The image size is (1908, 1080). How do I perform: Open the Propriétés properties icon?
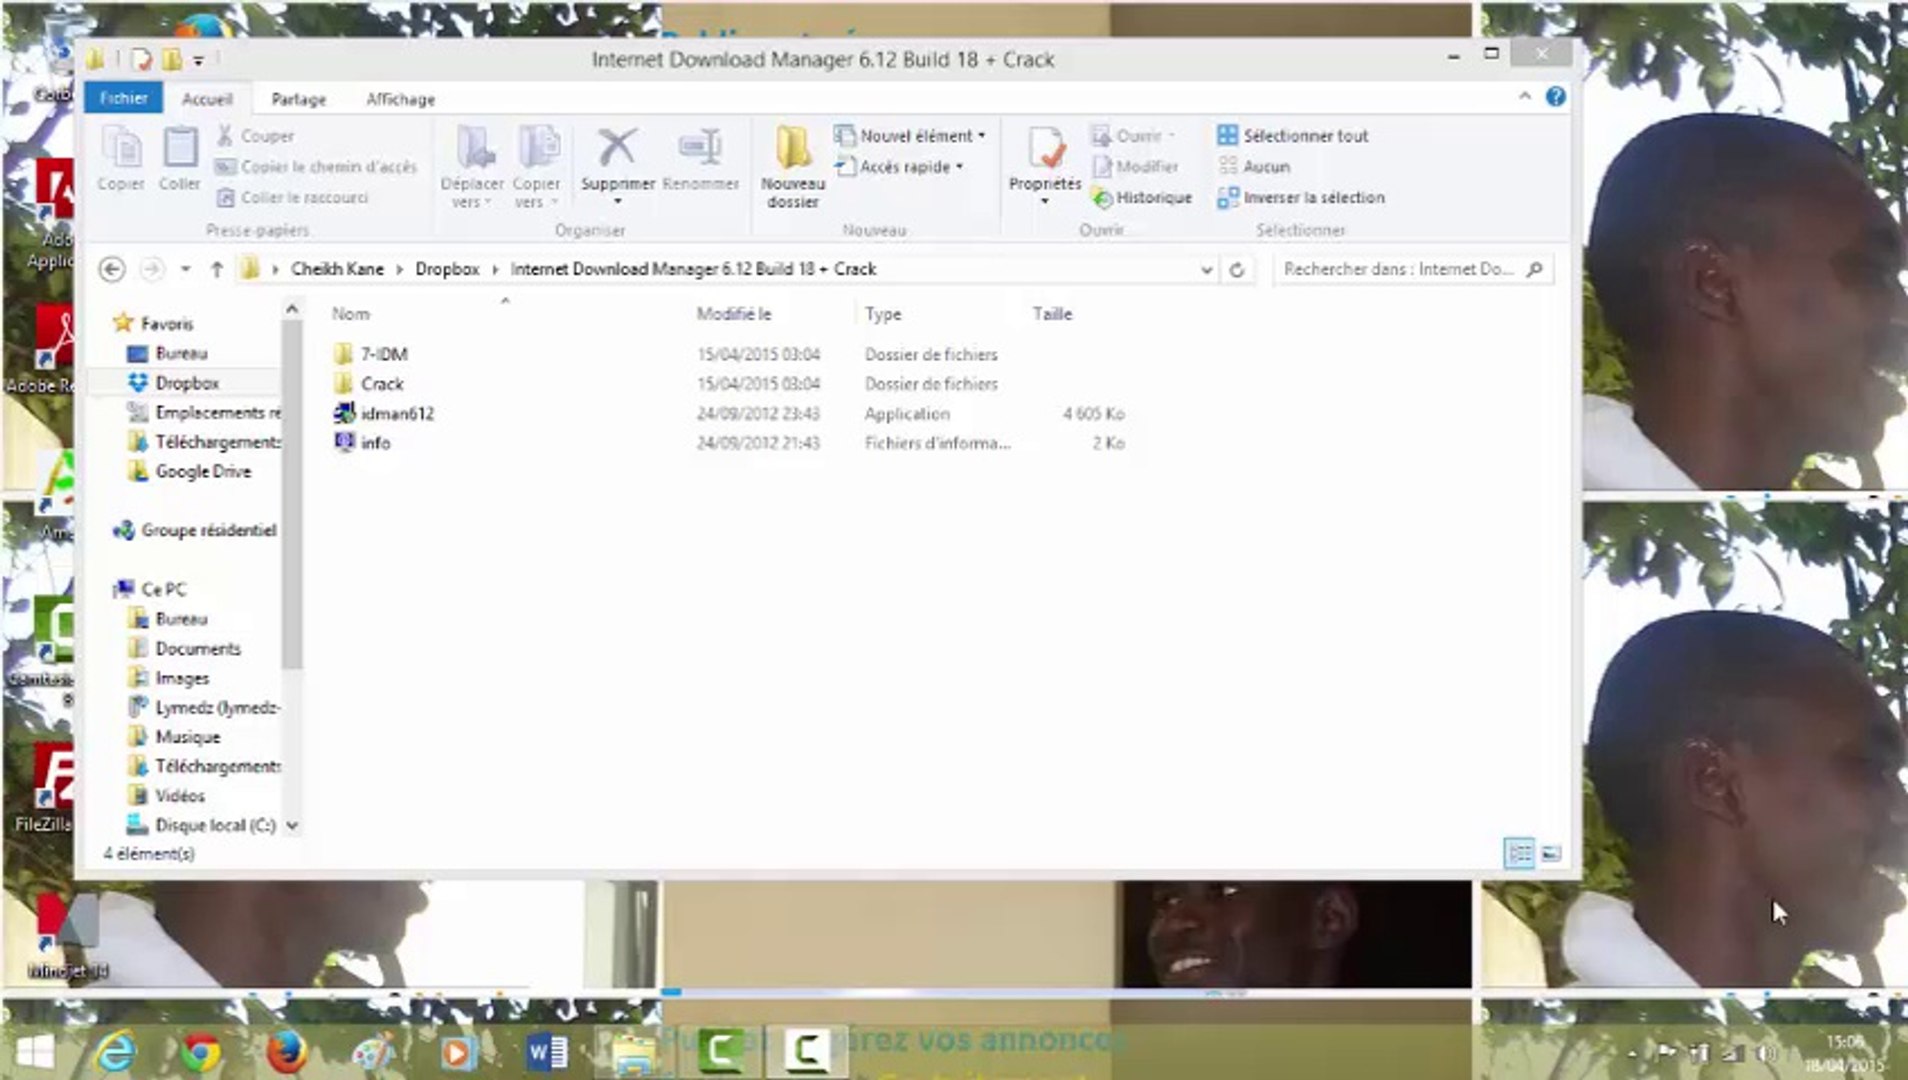[1044, 149]
